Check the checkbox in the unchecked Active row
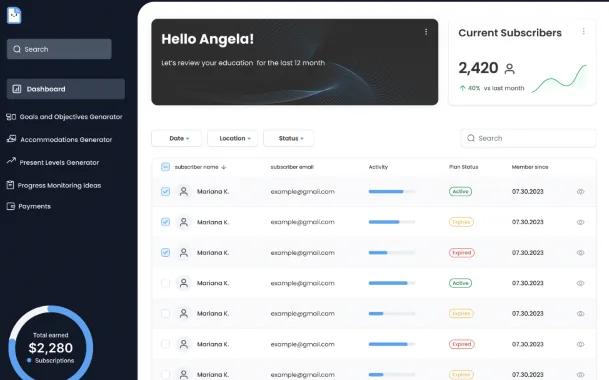 pyautogui.click(x=165, y=283)
